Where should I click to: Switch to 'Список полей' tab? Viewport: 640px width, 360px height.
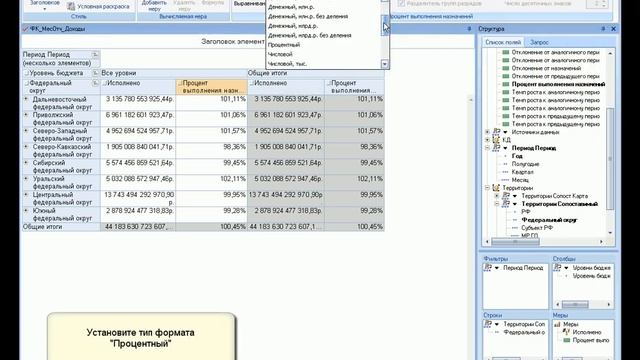pos(503,42)
